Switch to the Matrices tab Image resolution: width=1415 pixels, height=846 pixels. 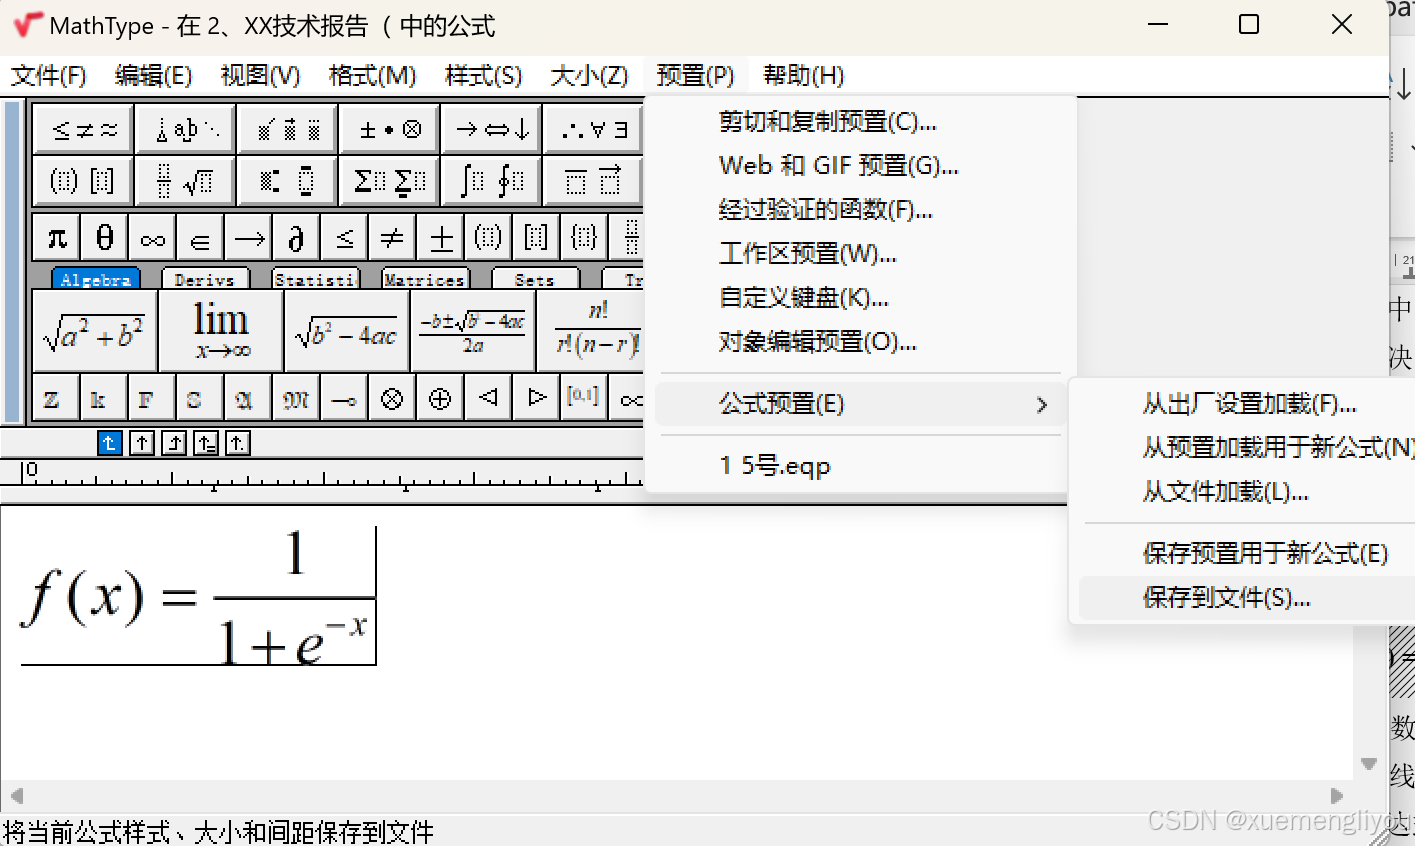424,279
